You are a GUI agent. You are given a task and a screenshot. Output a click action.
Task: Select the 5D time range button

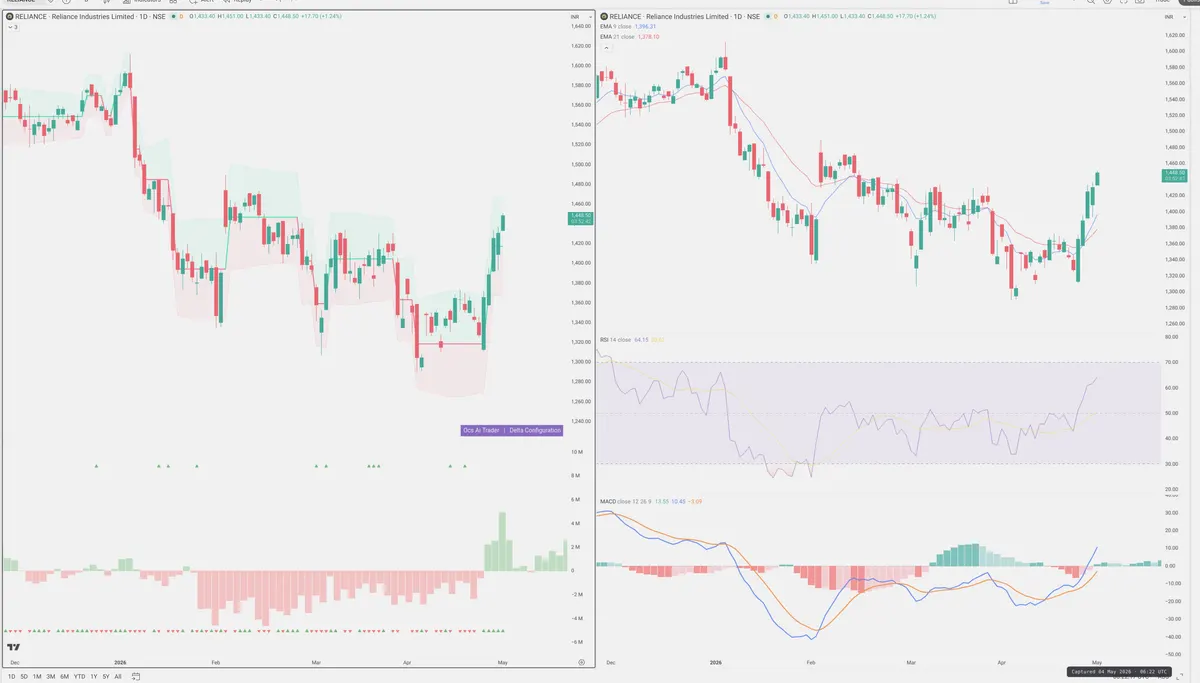pos(24,677)
